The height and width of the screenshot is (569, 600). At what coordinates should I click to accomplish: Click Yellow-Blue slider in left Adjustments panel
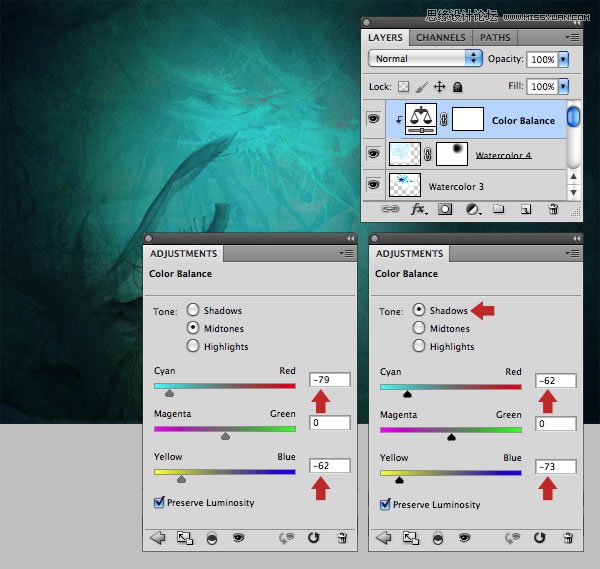(x=225, y=472)
